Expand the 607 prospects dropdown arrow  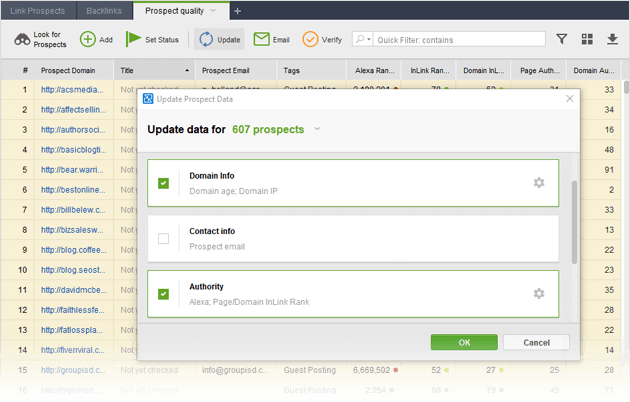point(318,130)
